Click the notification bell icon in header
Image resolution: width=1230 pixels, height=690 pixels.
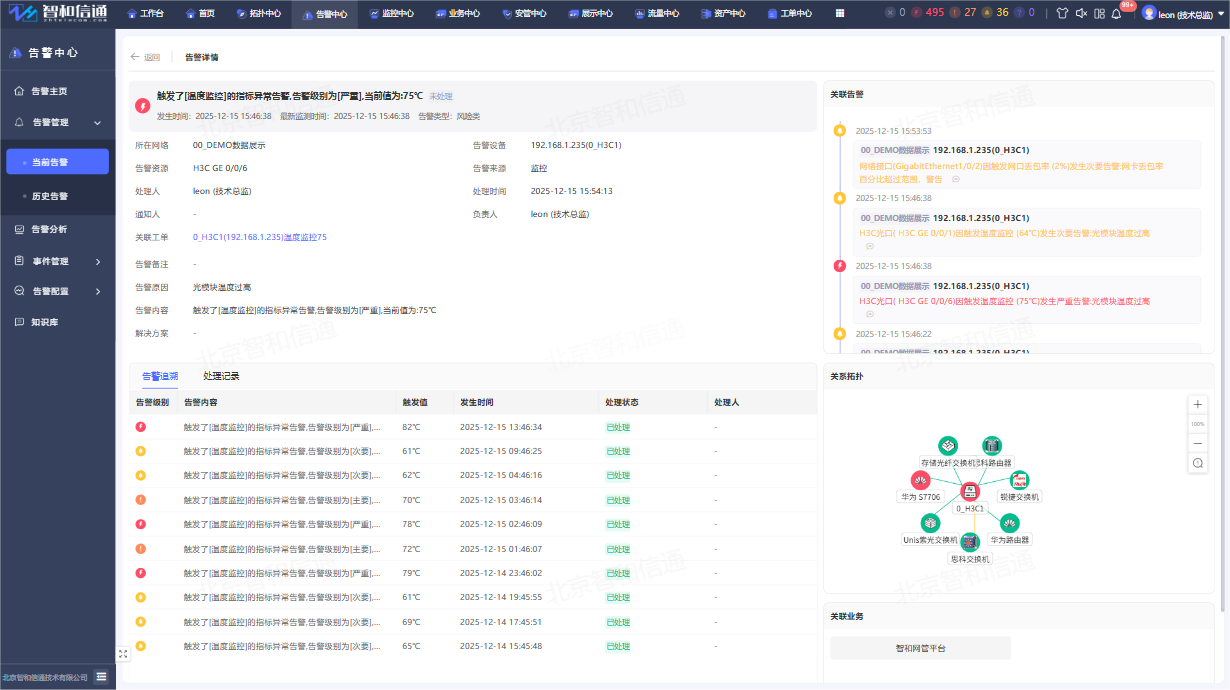pyautogui.click(x=1116, y=14)
